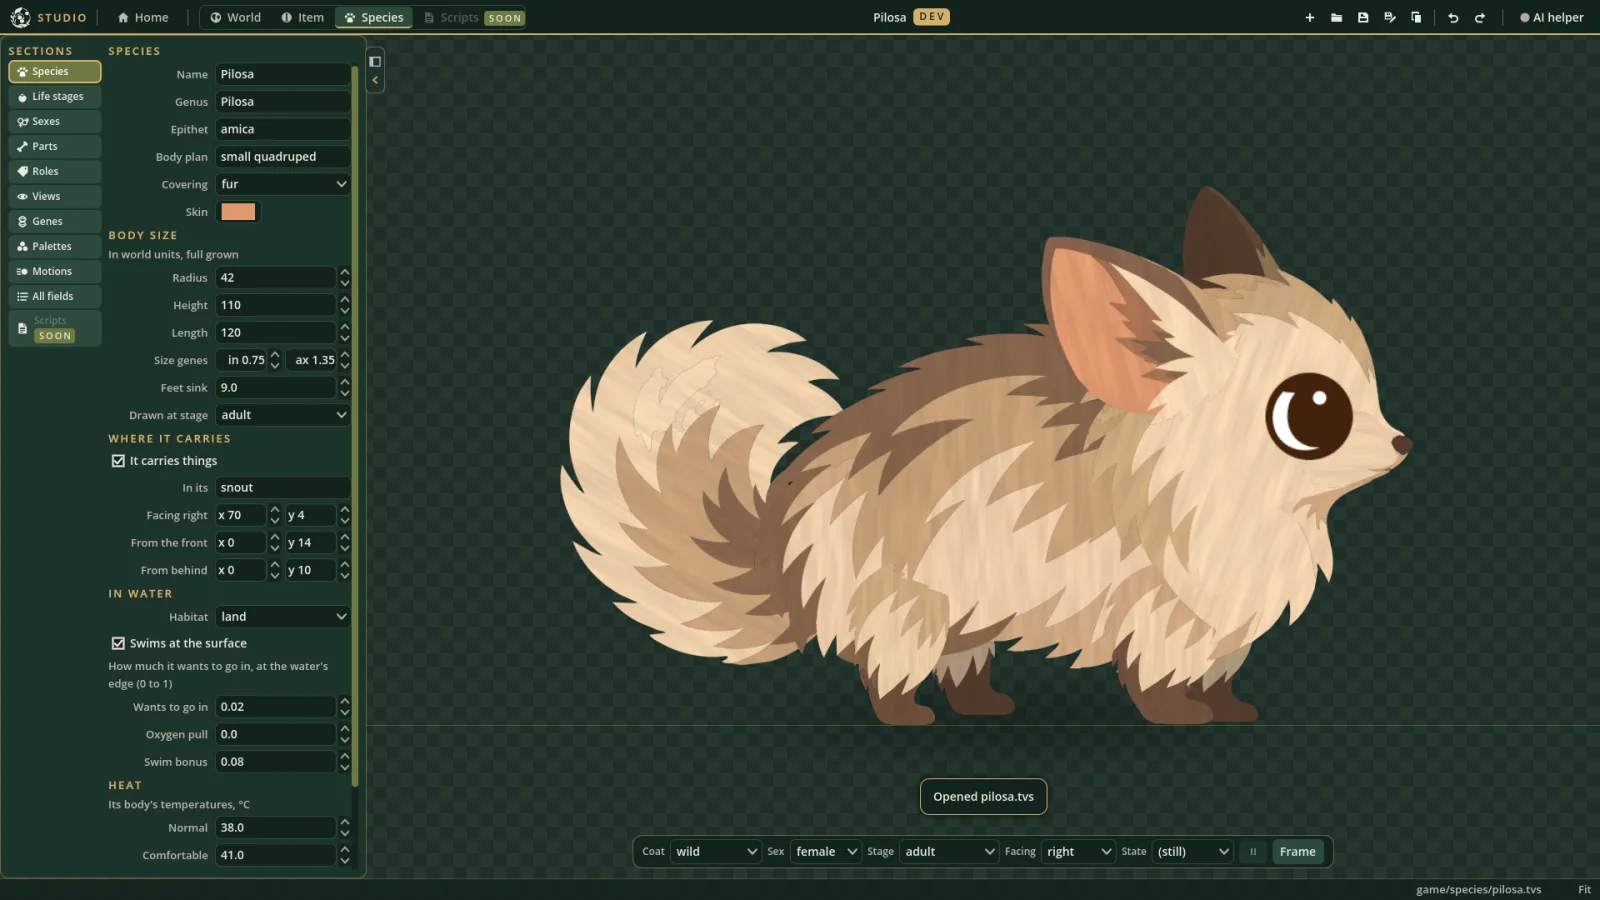Image resolution: width=1600 pixels, height=900 pixels.
Task: Open the Views section
Action: click(55, 196)
